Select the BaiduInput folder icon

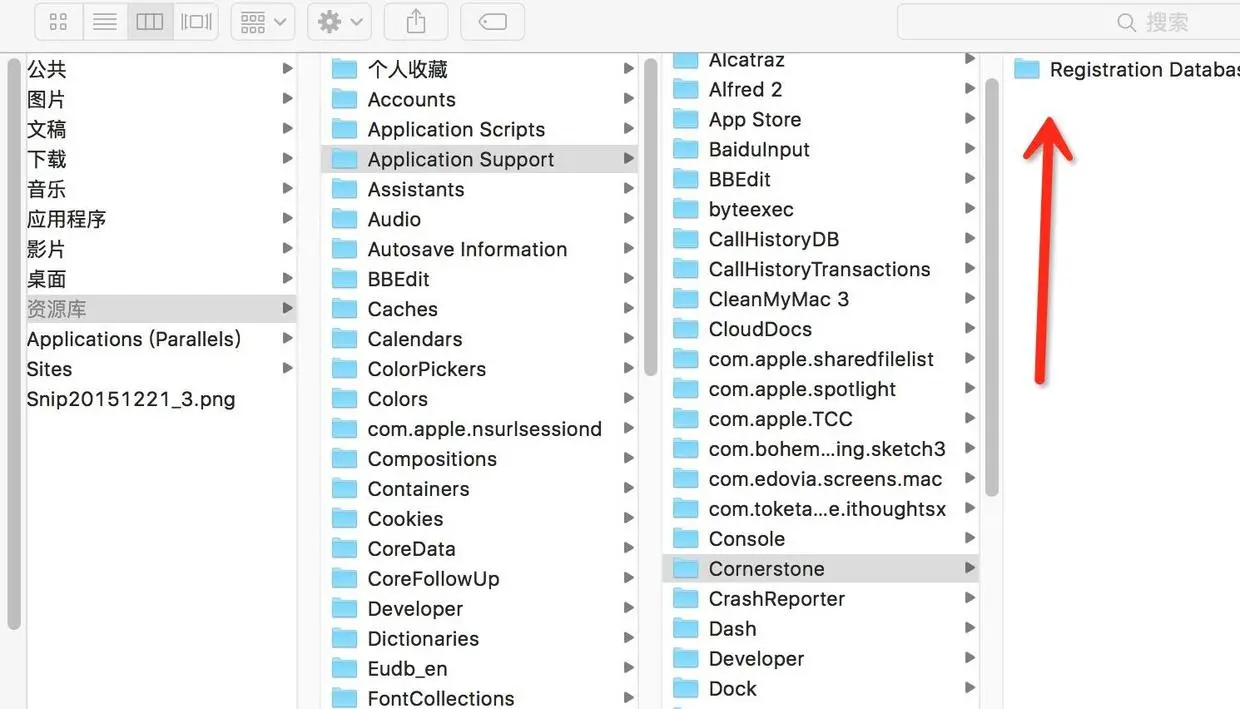[685, 149]
